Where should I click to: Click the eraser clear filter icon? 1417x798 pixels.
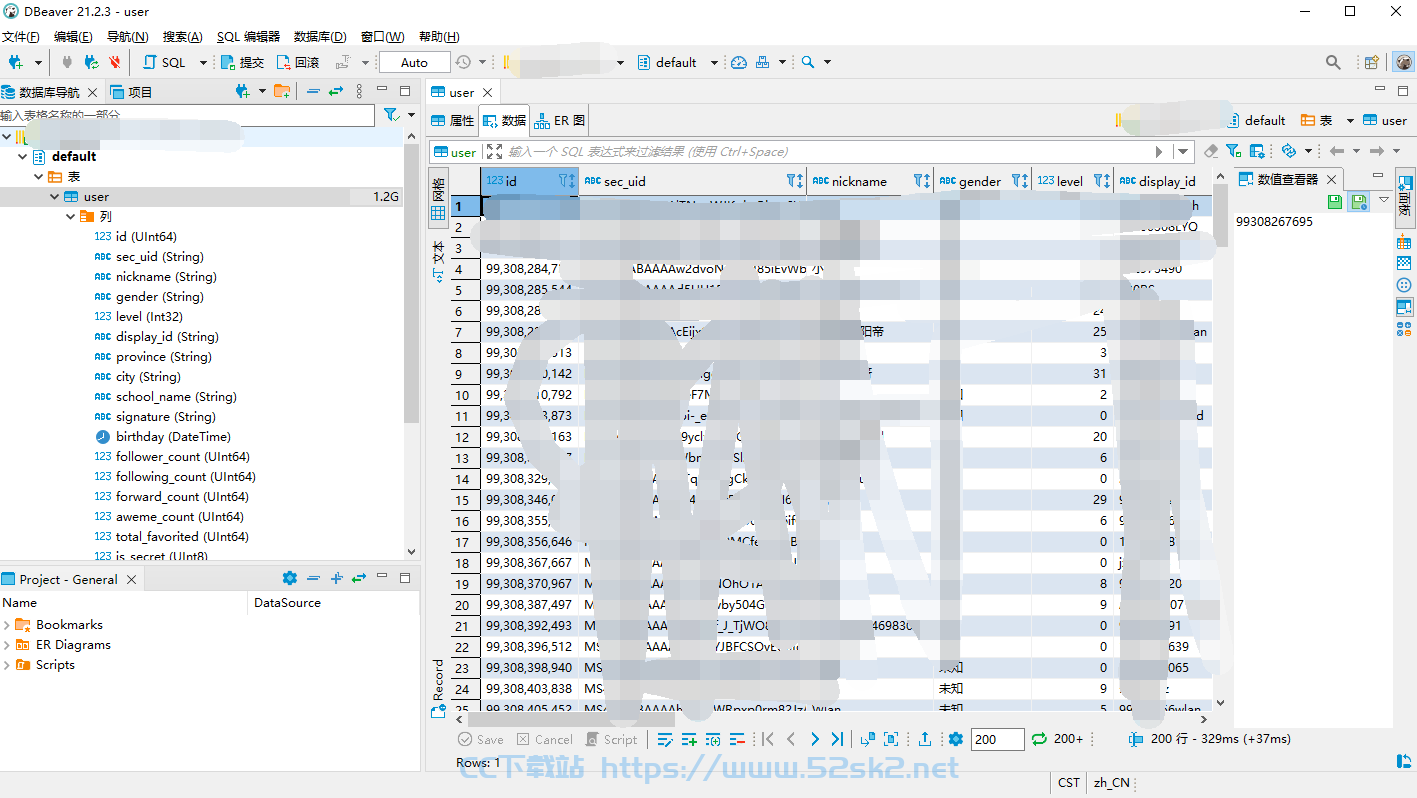click(x=1211, y=151)
